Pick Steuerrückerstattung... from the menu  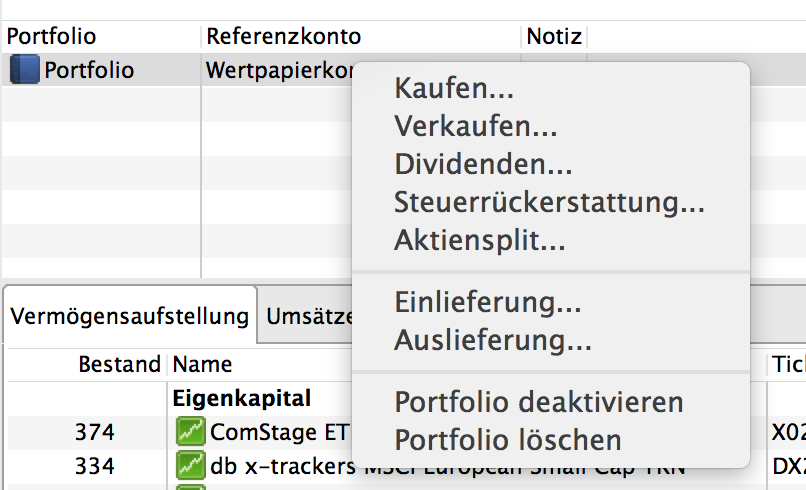pos(550,203)
